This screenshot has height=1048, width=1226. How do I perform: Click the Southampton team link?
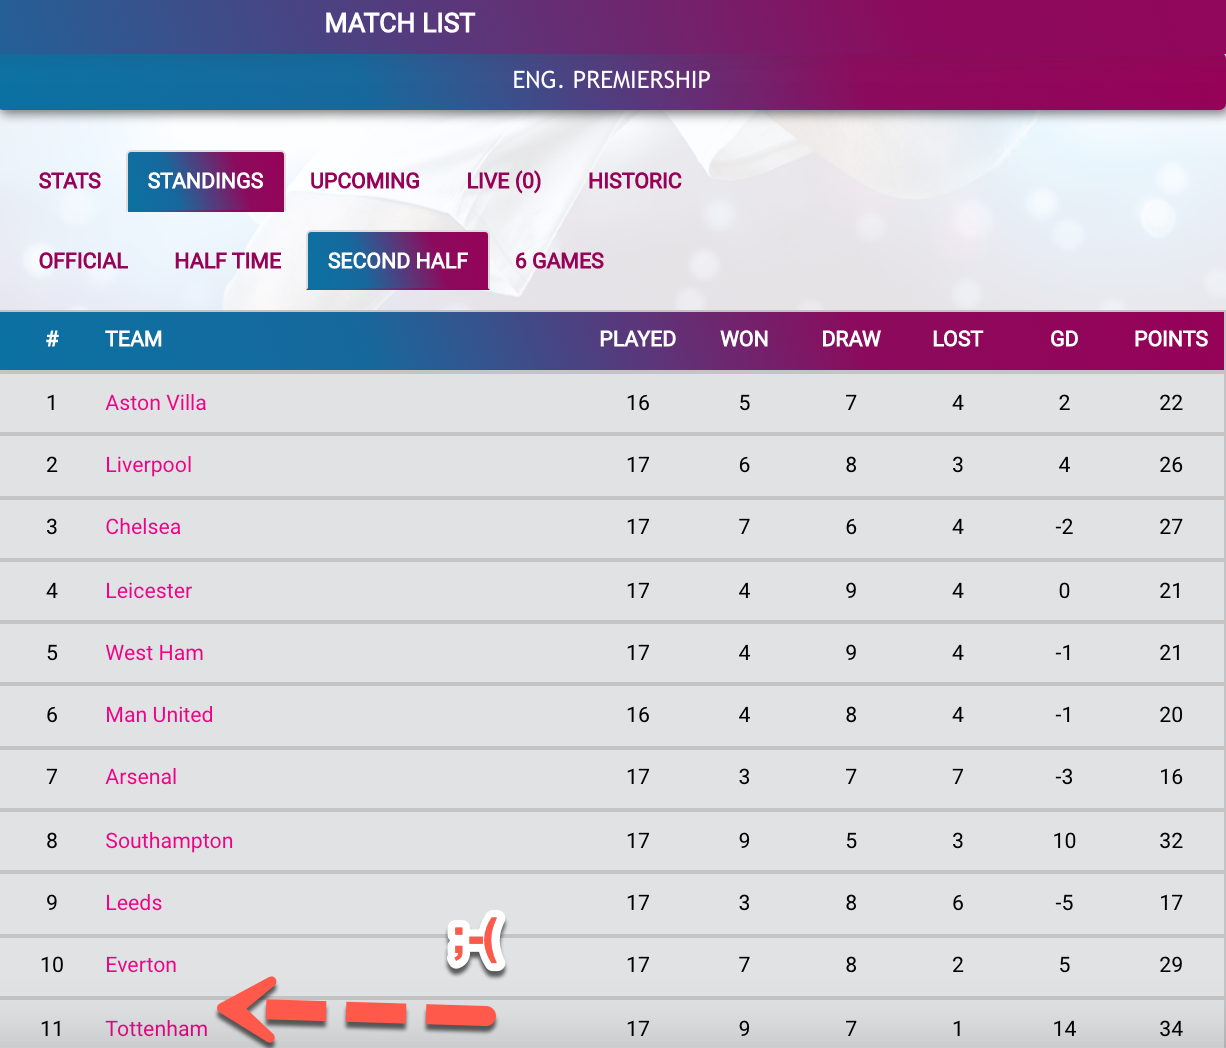[x=169, y=841]
